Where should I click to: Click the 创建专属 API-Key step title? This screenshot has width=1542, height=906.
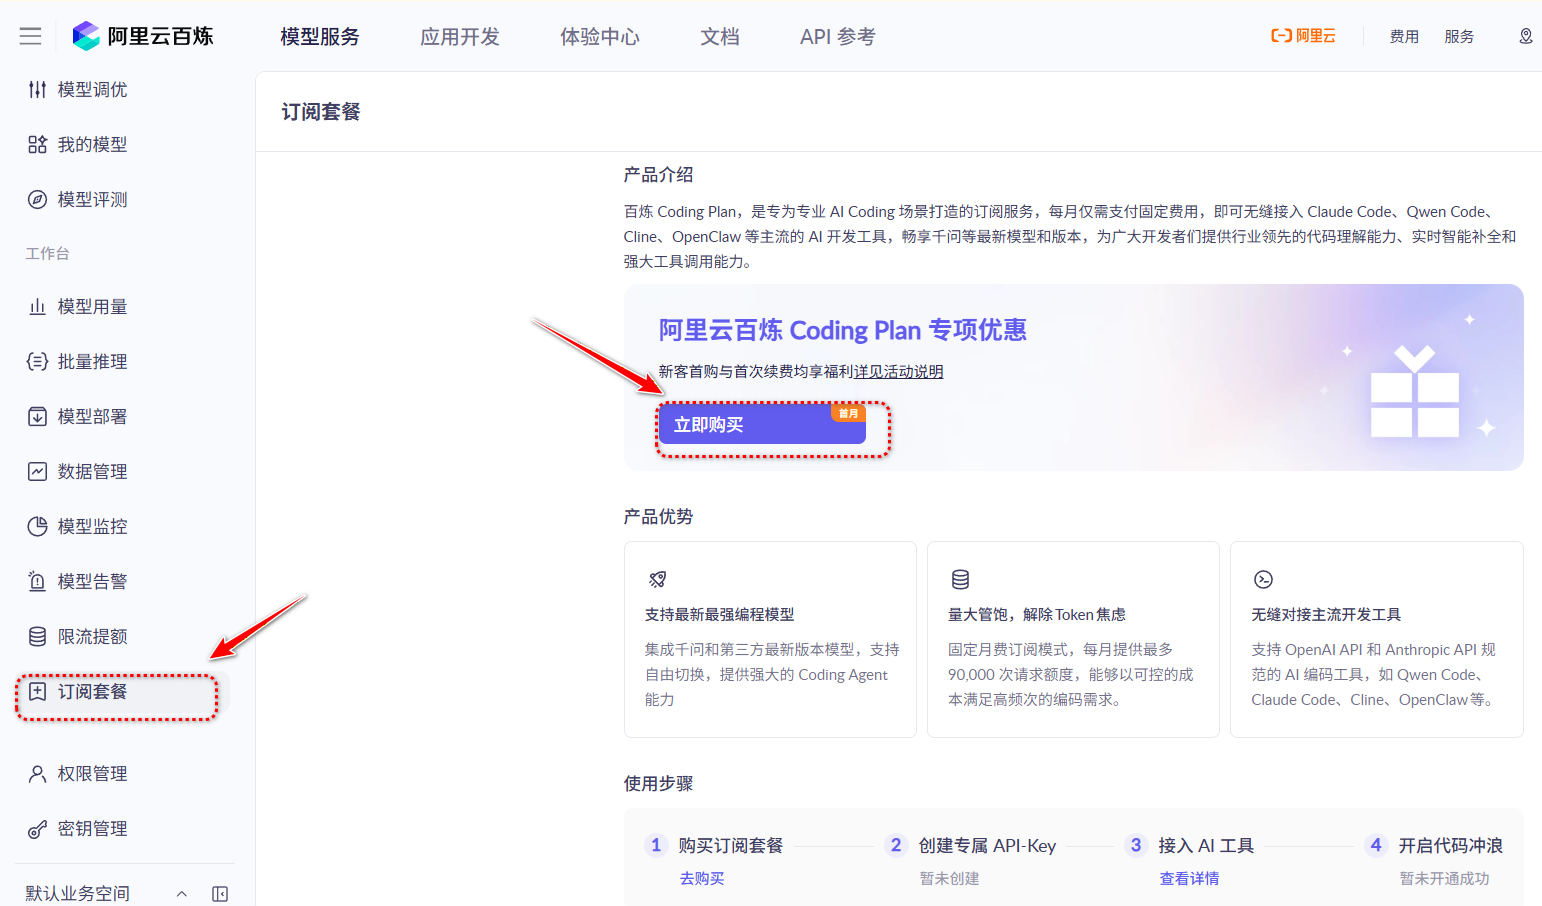(x=987, y=846)
